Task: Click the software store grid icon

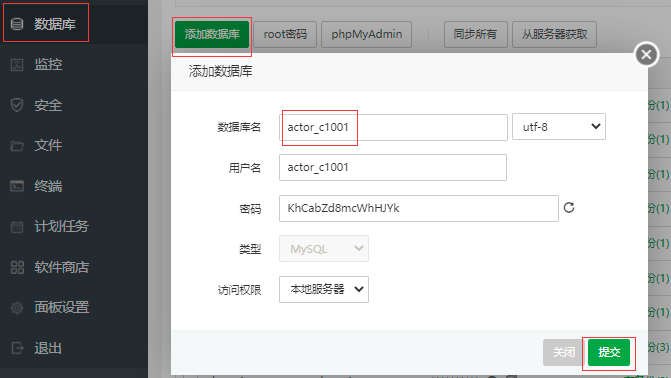Action: pyautogui.click(x=17, y=267)
